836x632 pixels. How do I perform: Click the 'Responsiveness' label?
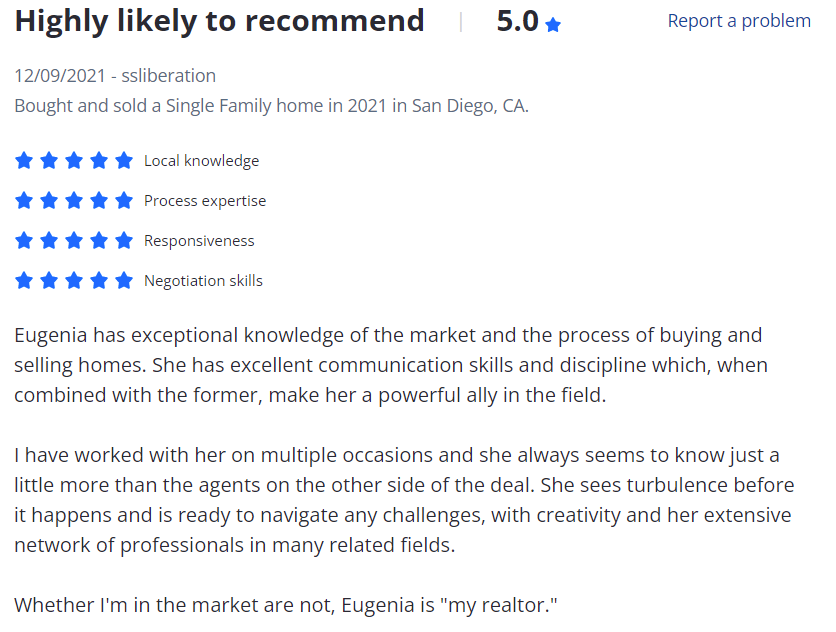(x=199, y=241)
